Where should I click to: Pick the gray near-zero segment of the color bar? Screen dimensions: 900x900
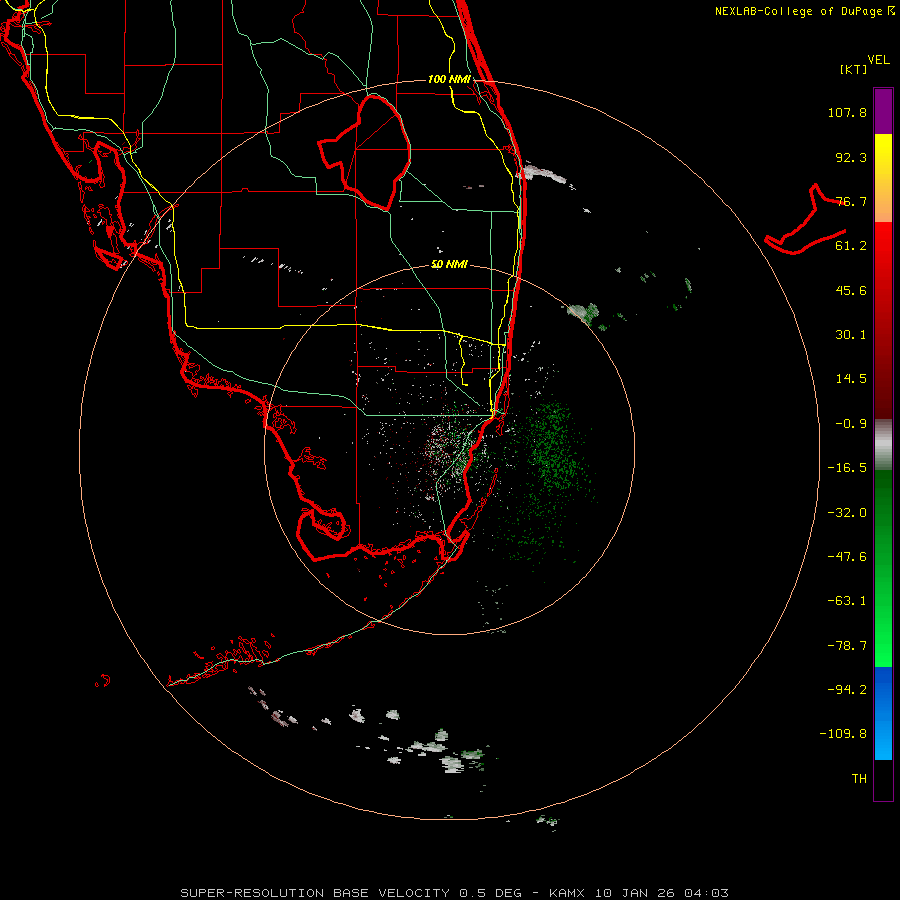[883, 445]
